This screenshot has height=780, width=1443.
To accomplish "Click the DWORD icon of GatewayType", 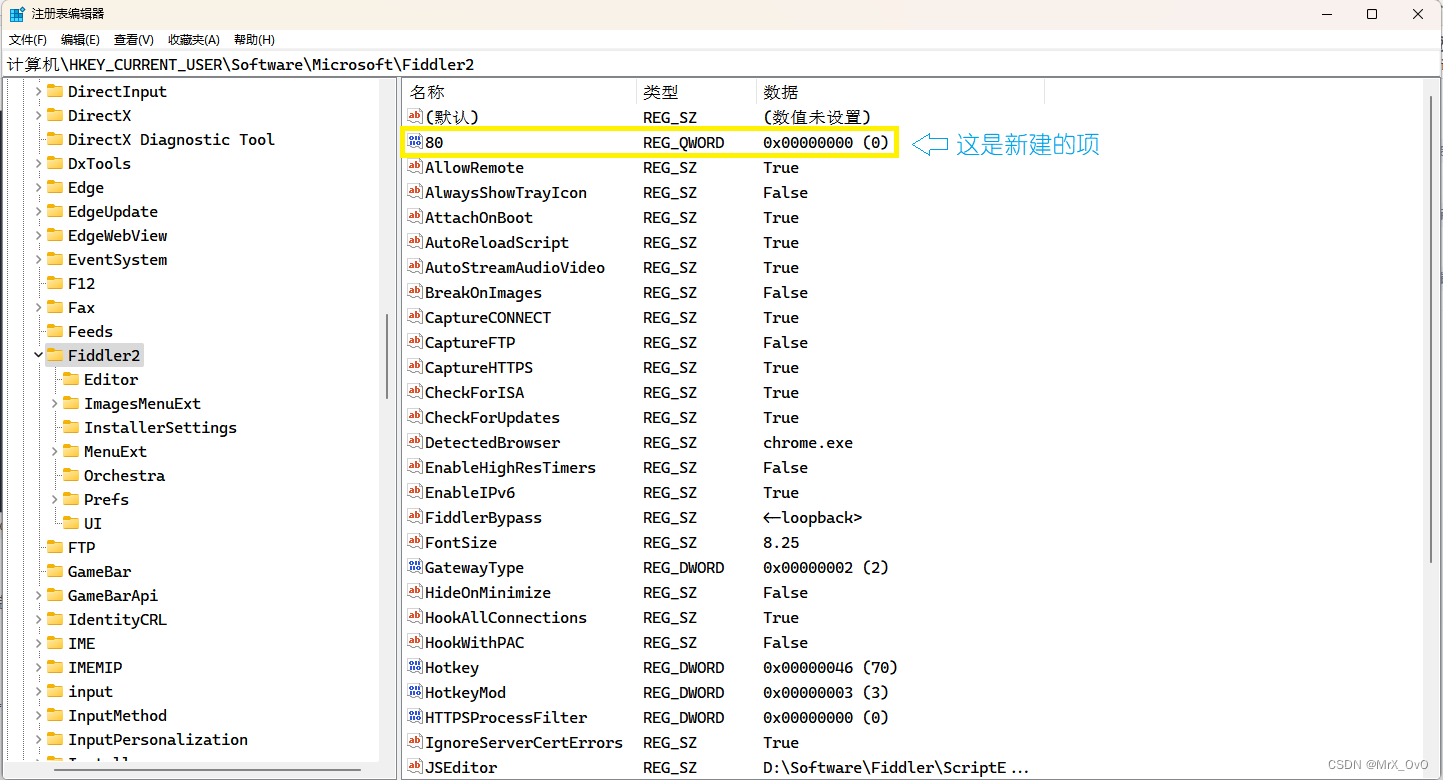I will tap(415, 567).
